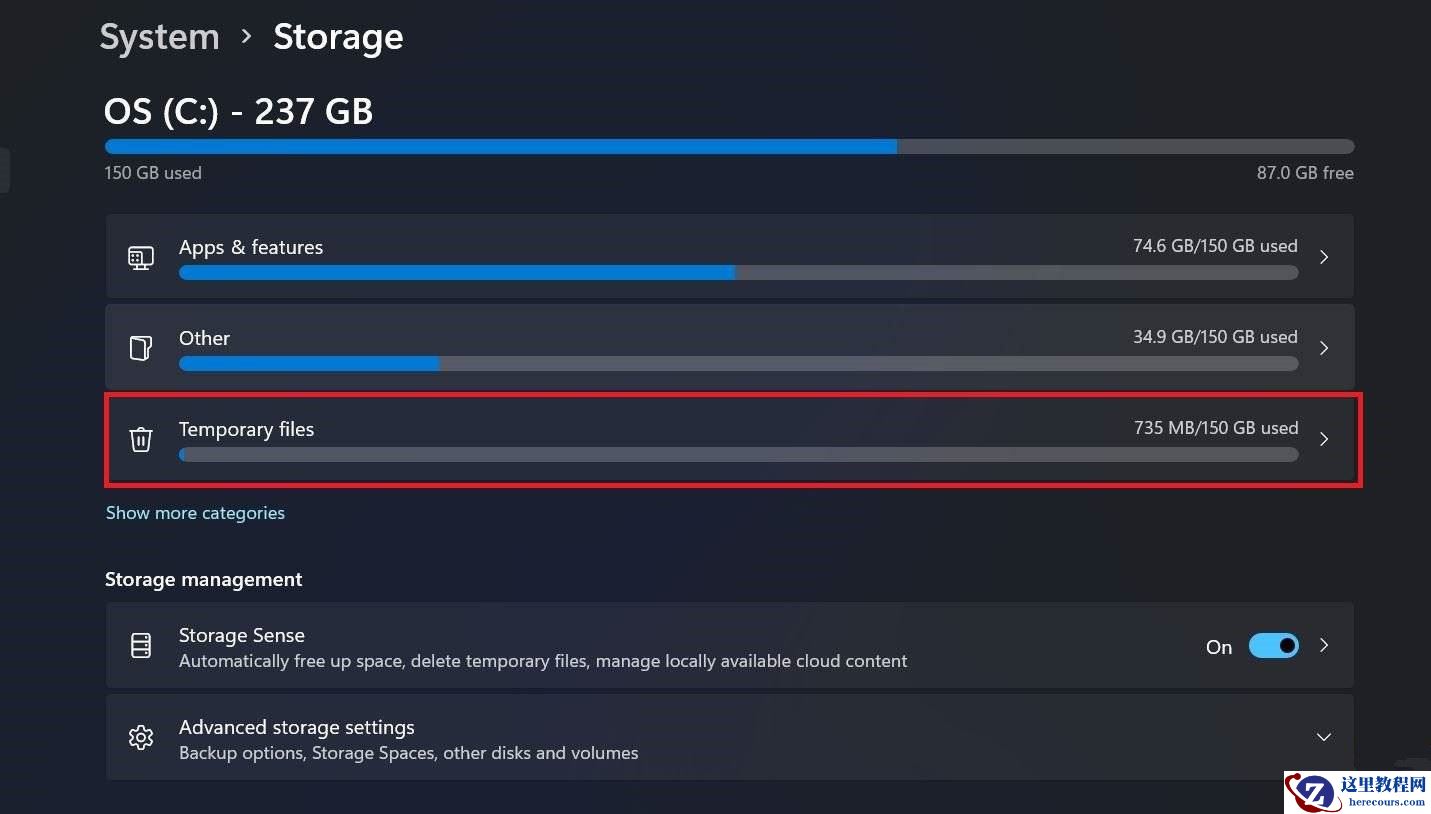This screenshot has width=1431, height=814.
Task: Open Temporary files via its right arrow
Action: pyautogui.click(x=1323, y=439)
